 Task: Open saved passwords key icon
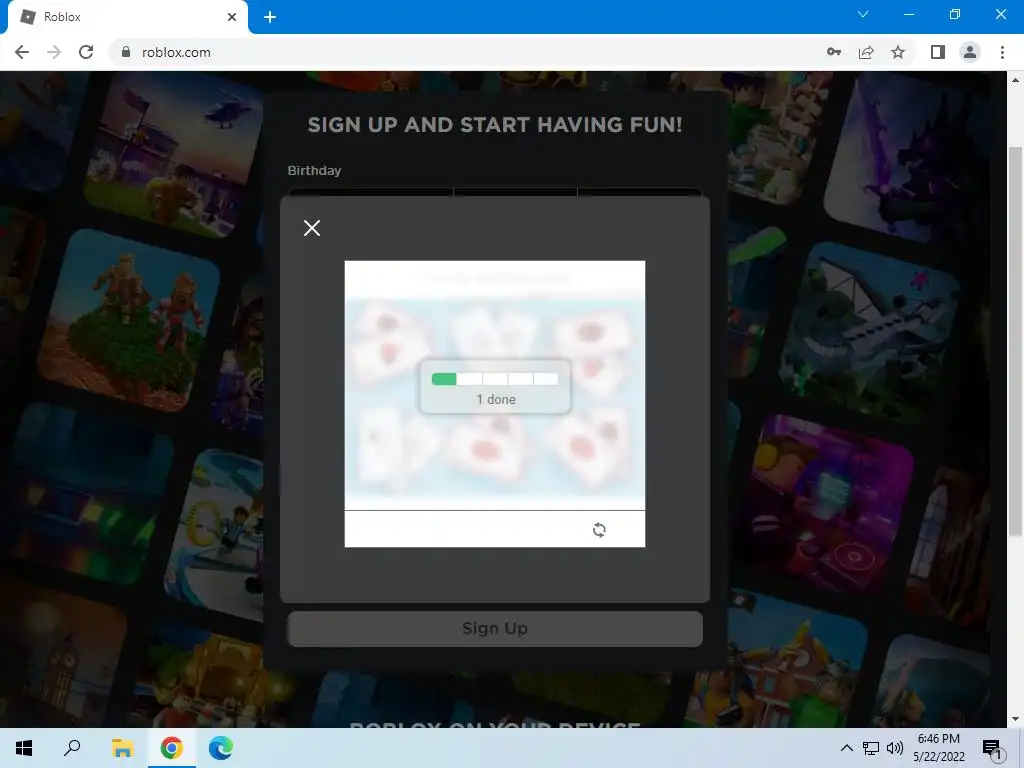(x=834, y=52)
